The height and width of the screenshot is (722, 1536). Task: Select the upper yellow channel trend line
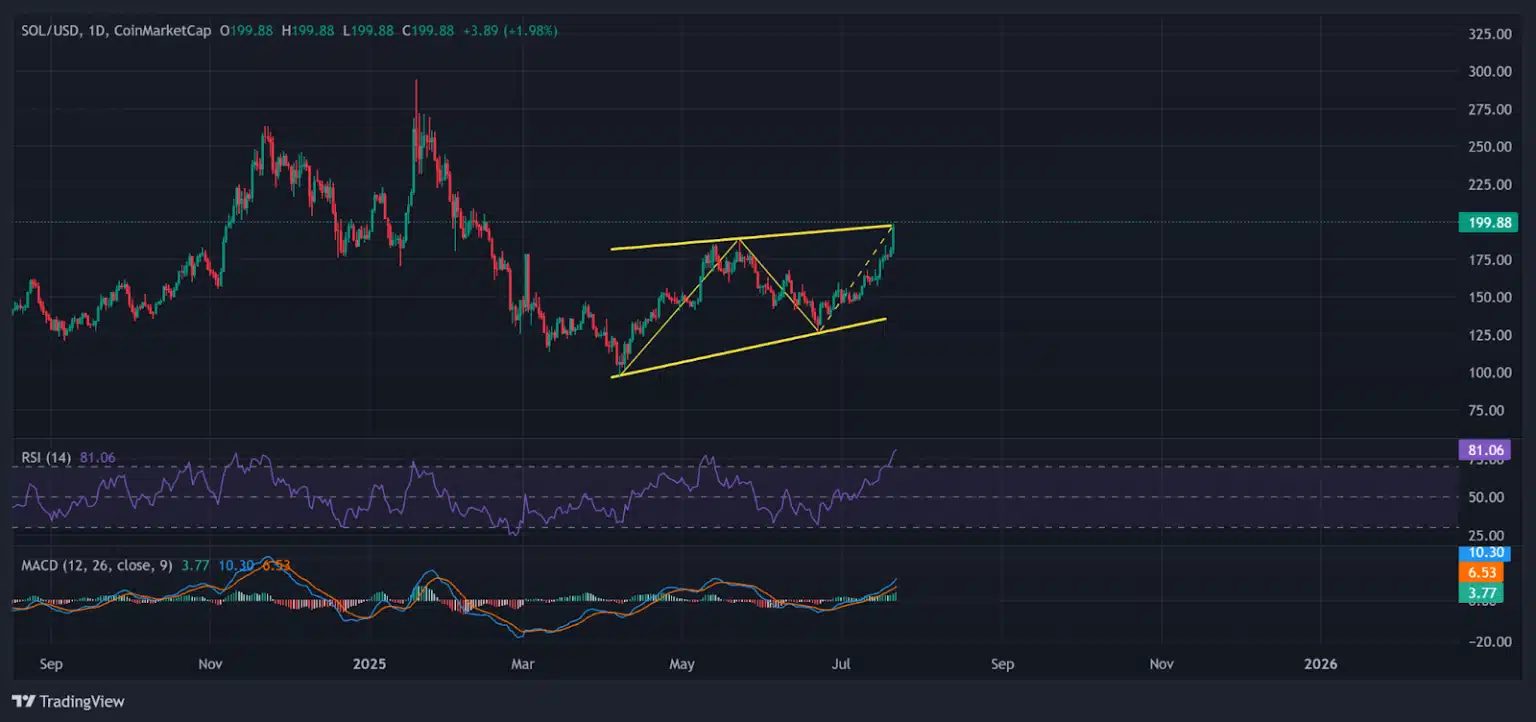(750, 238)
